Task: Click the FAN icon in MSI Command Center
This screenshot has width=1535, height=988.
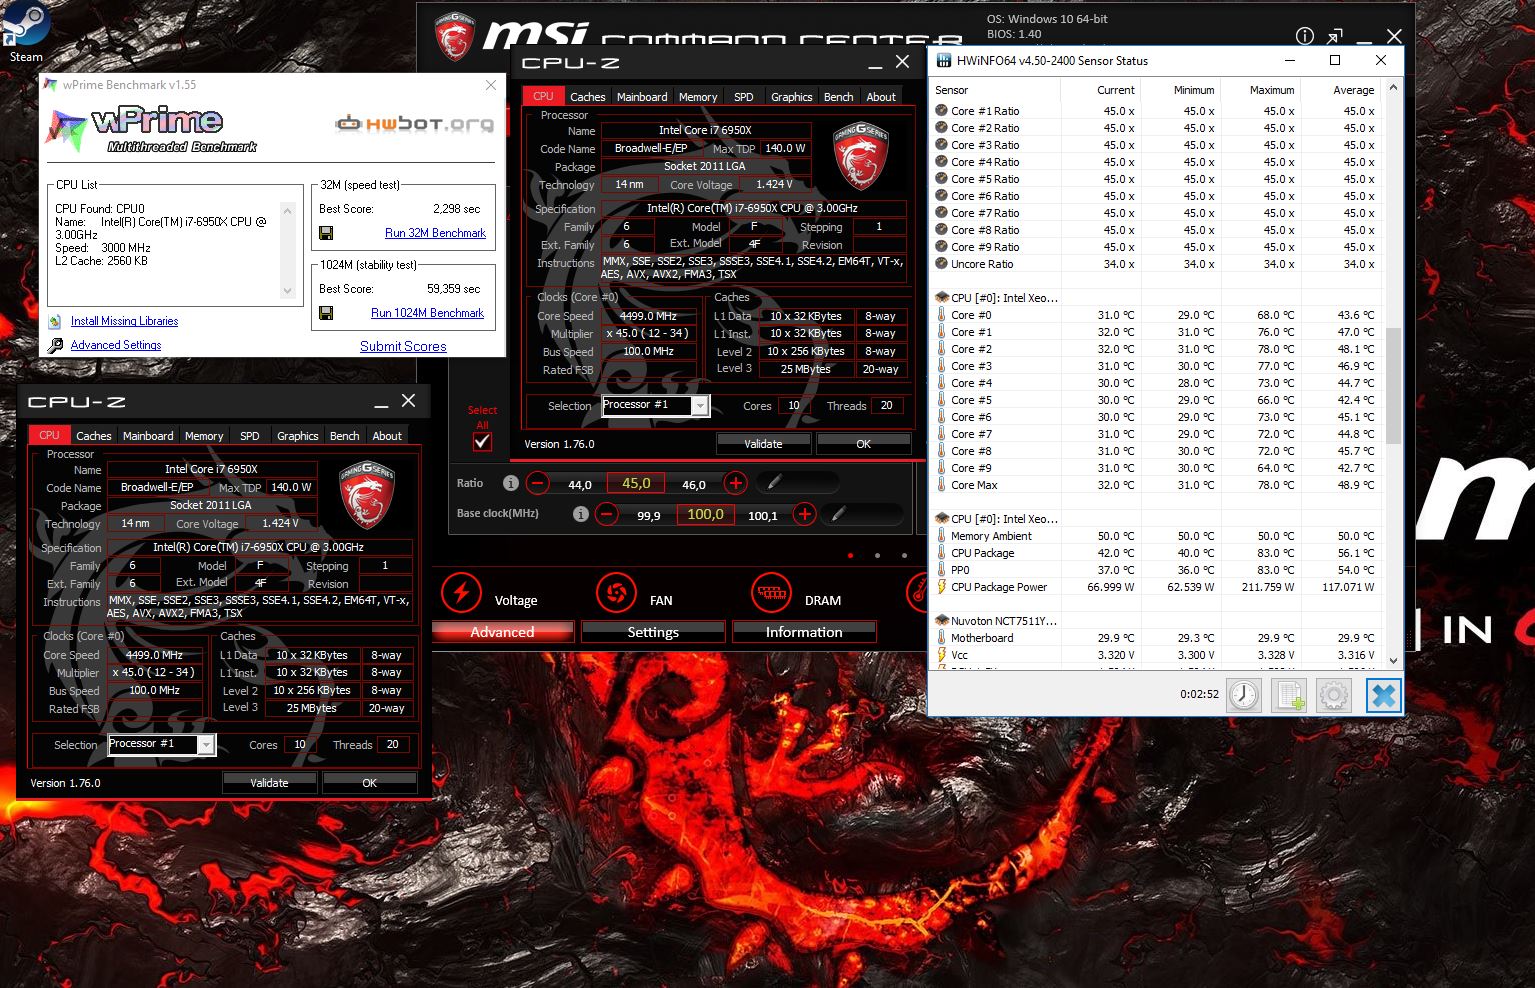Action: (616, 592)
